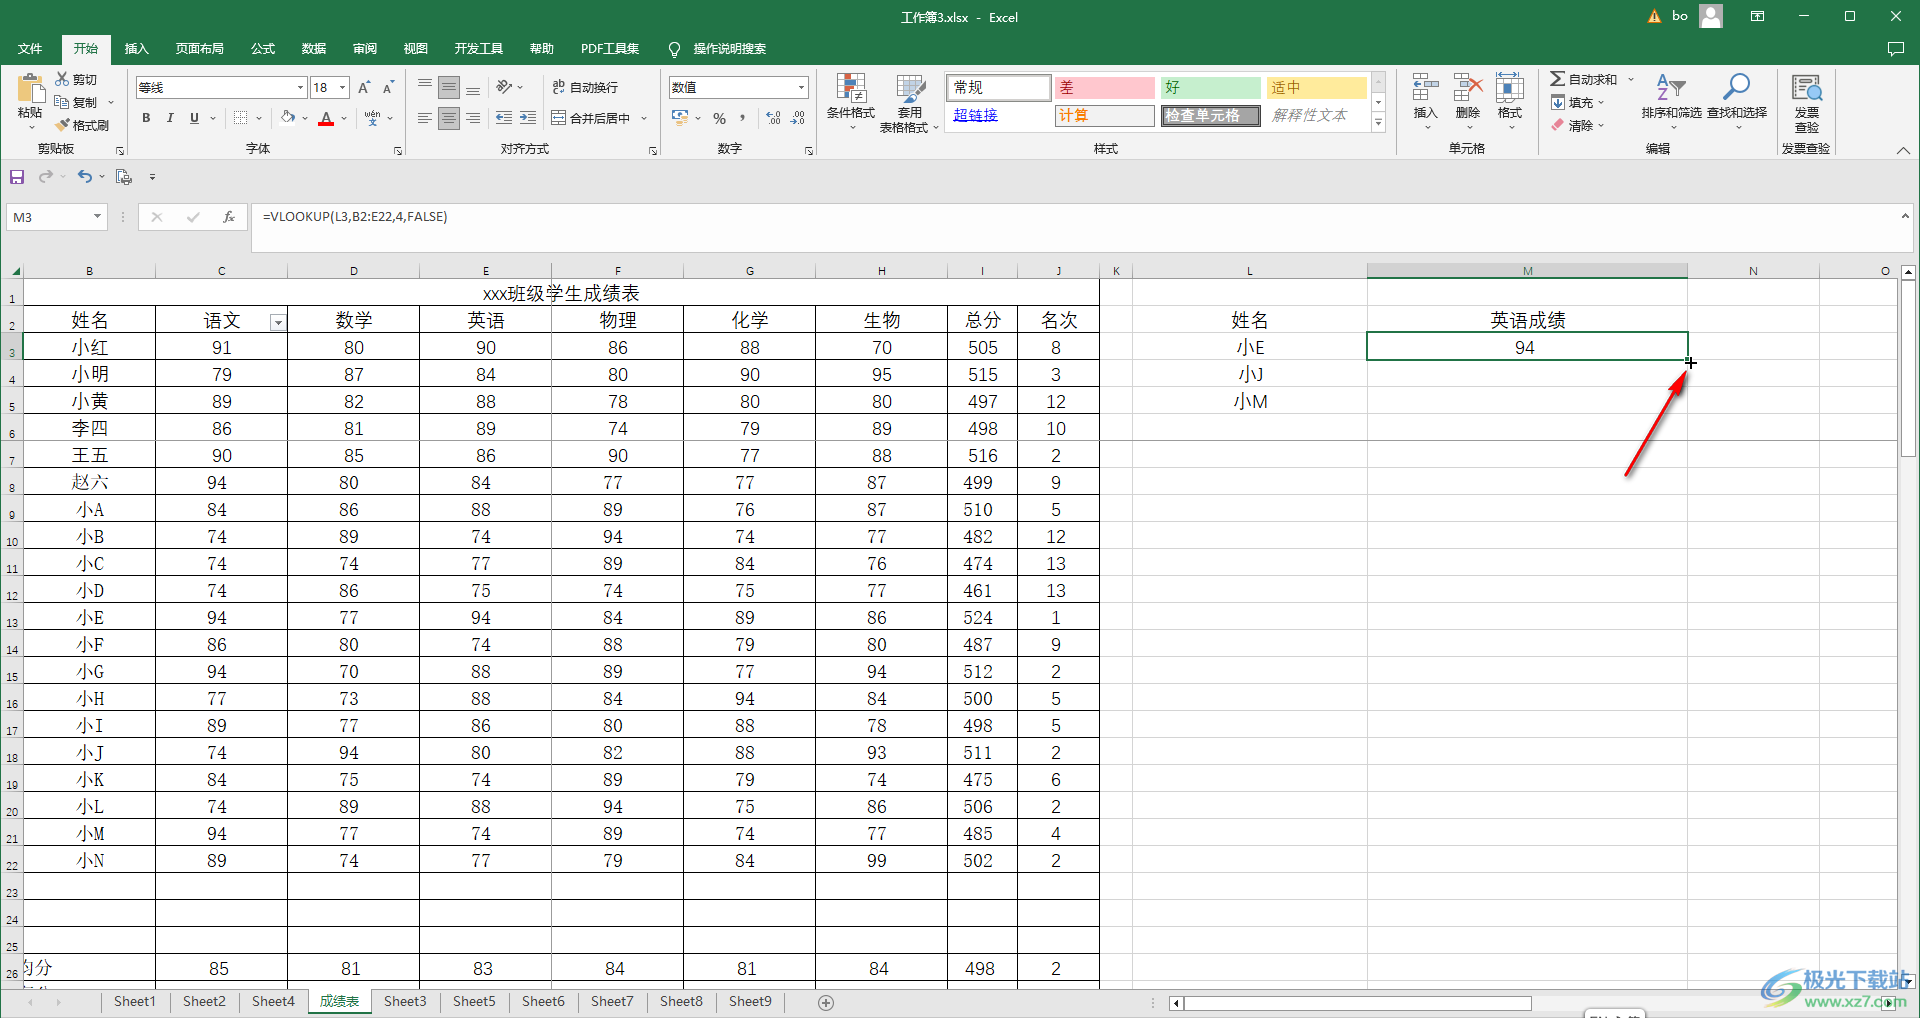Toggle Wrap Text option
The image size is (1920, 1018).
(585, 88)
